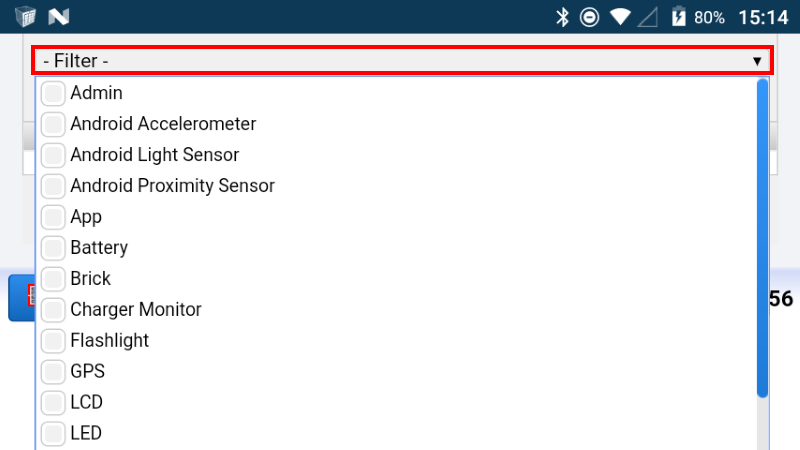Screen dimensions: 800x450
Task: Tap the red-outlined icon on blue button
Action: point(31,295)
